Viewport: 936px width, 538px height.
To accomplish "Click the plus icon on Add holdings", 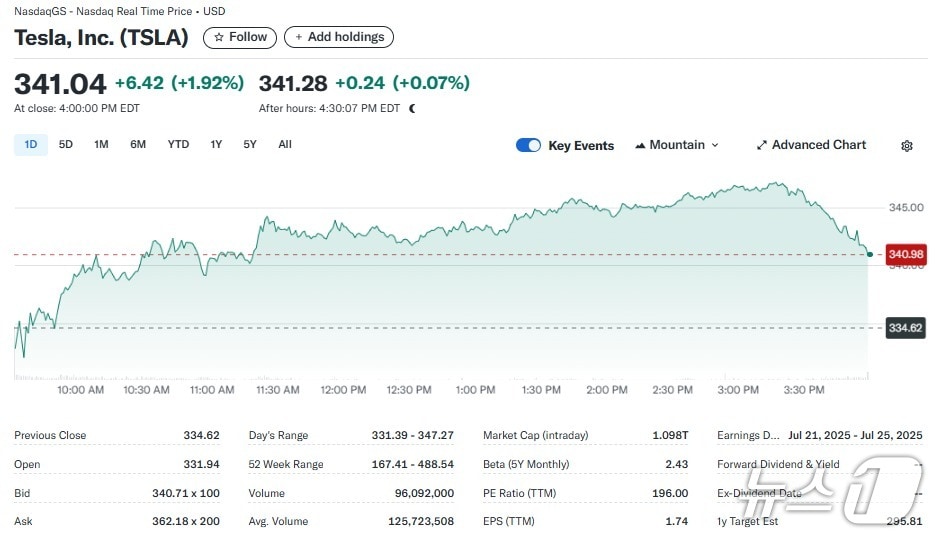I will [298, 37].
